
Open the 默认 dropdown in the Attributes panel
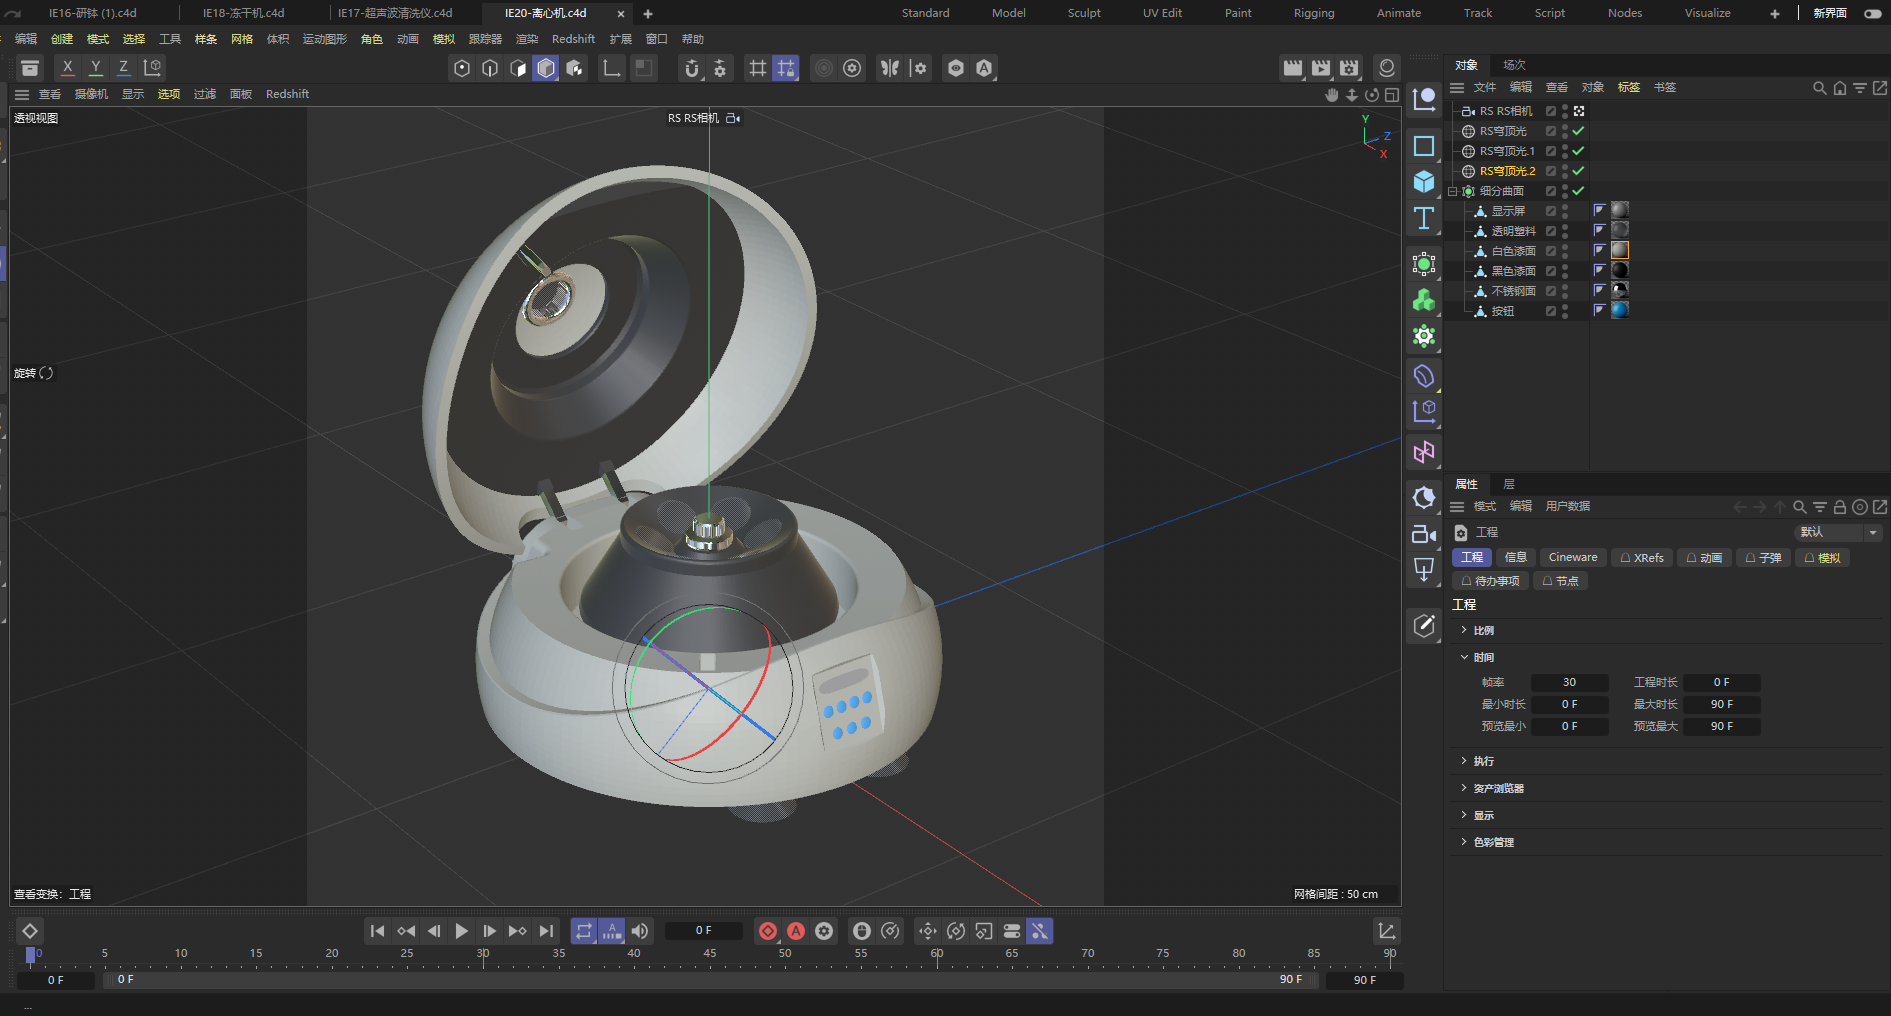(1838, 532)
